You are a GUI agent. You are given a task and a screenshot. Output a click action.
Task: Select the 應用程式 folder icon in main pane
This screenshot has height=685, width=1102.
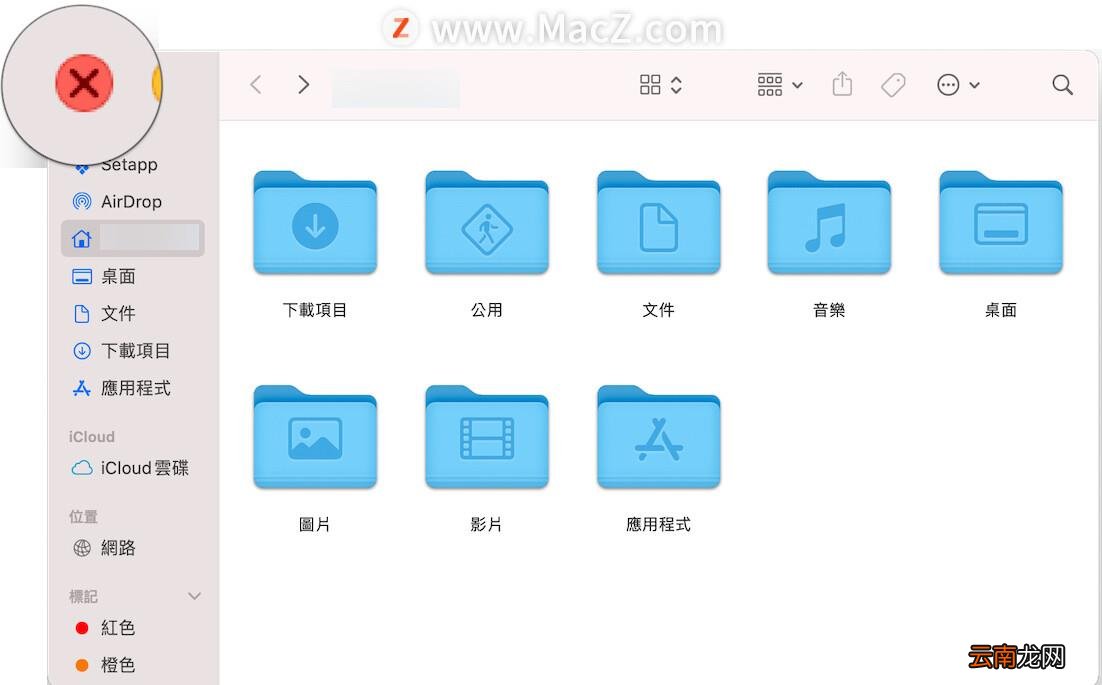tap(659, 437)
